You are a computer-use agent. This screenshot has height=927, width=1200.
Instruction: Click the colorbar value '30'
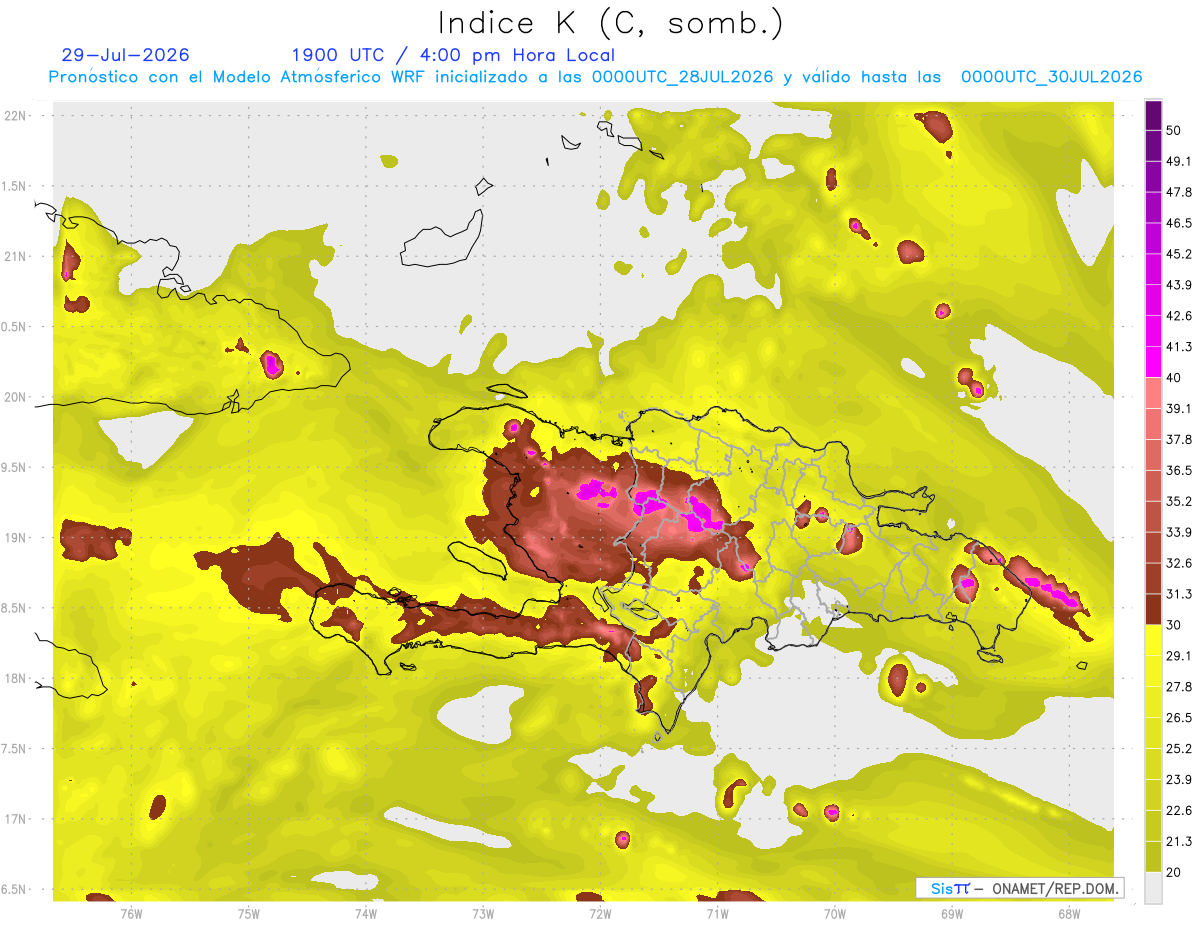pyautogui.click(x=1174, y=625)
